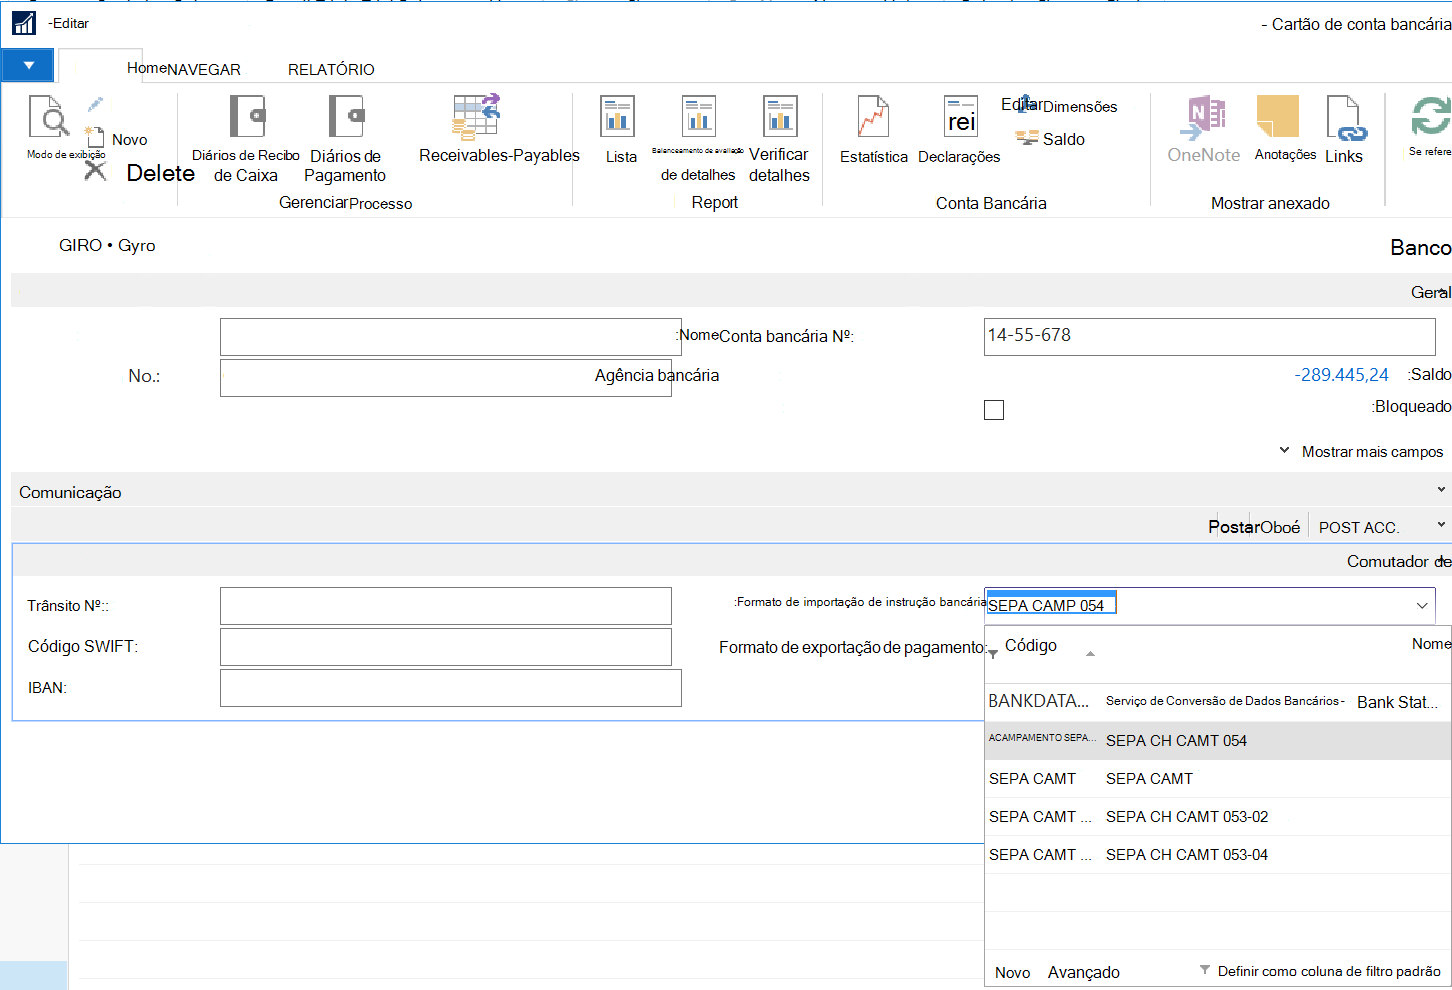This screenshot has width=1452, height=990.
Task: Click the Agência bancária input field
Action: click(x=446, y=378)
